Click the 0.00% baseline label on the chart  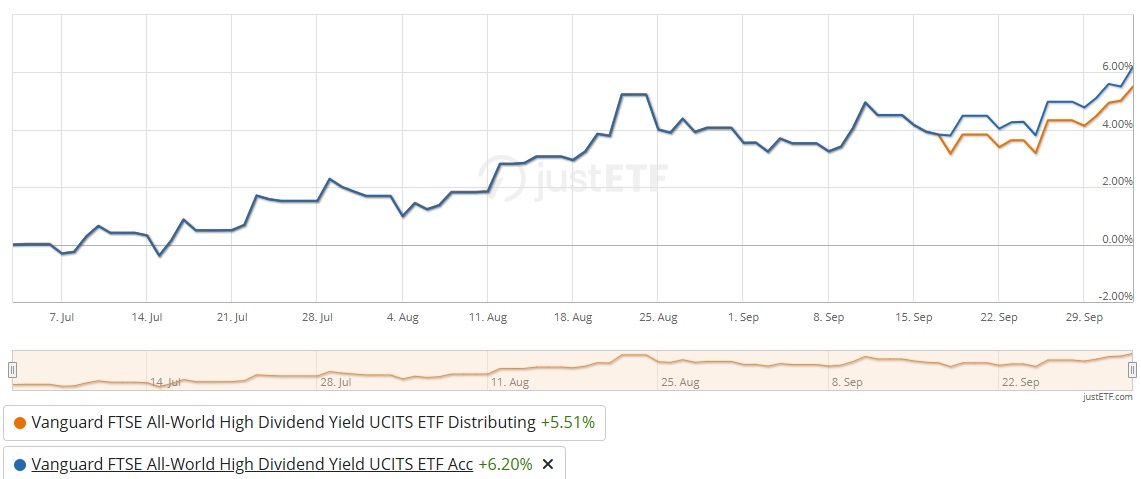point(1114,239)
